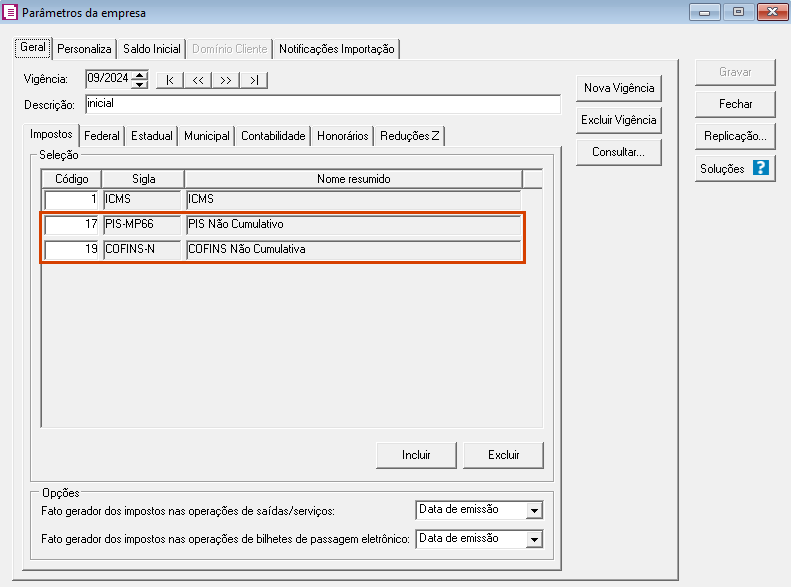The width and height of the screenshot is (791, 587).
Task: Go to next vigência with >> button
Action: click(x=226, y=80)
